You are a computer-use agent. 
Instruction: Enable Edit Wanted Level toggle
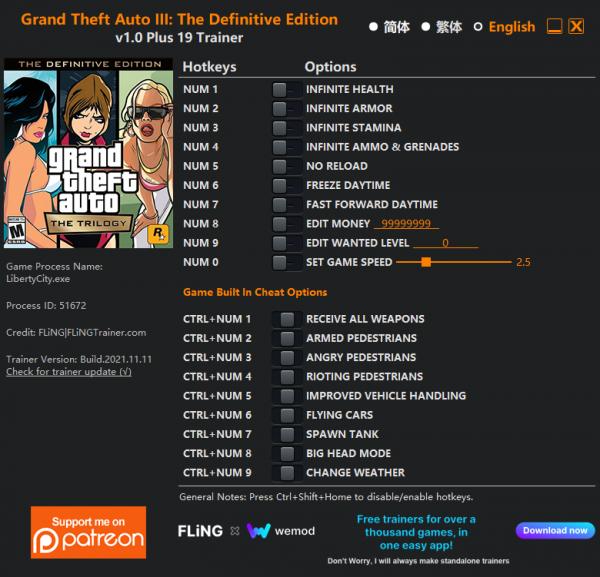287,243
